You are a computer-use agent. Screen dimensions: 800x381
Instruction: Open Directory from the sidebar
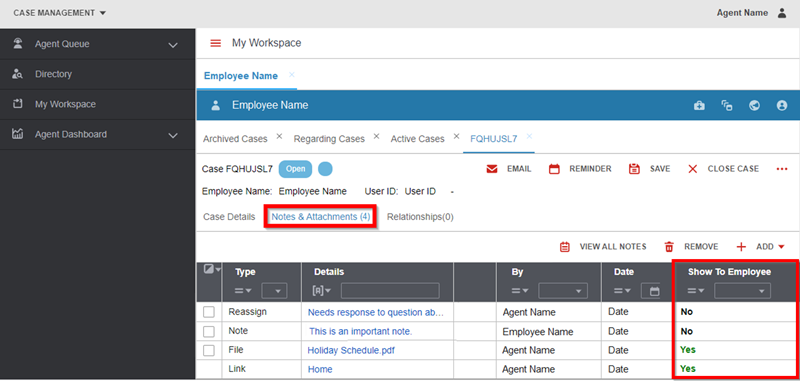click(x=53, y=74)
